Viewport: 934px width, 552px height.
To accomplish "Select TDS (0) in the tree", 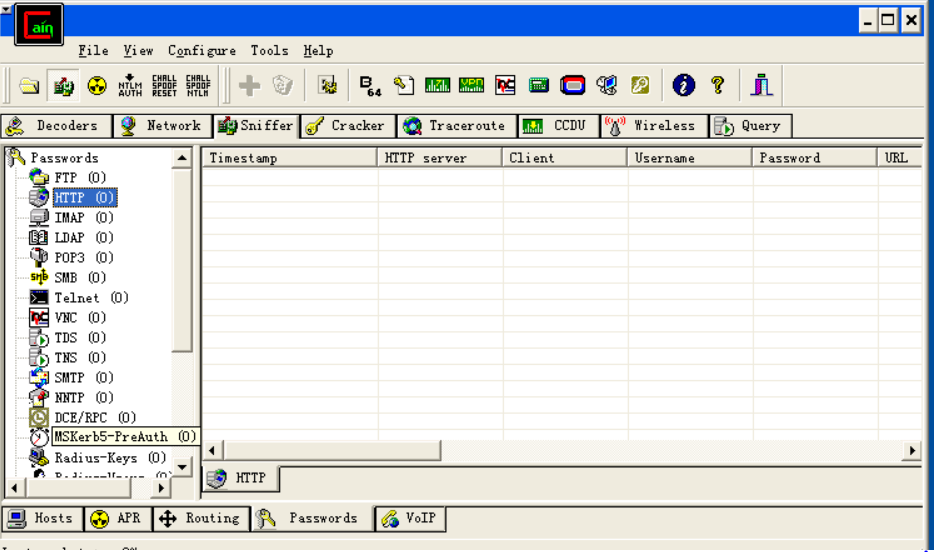I will (x=80, y=338).
